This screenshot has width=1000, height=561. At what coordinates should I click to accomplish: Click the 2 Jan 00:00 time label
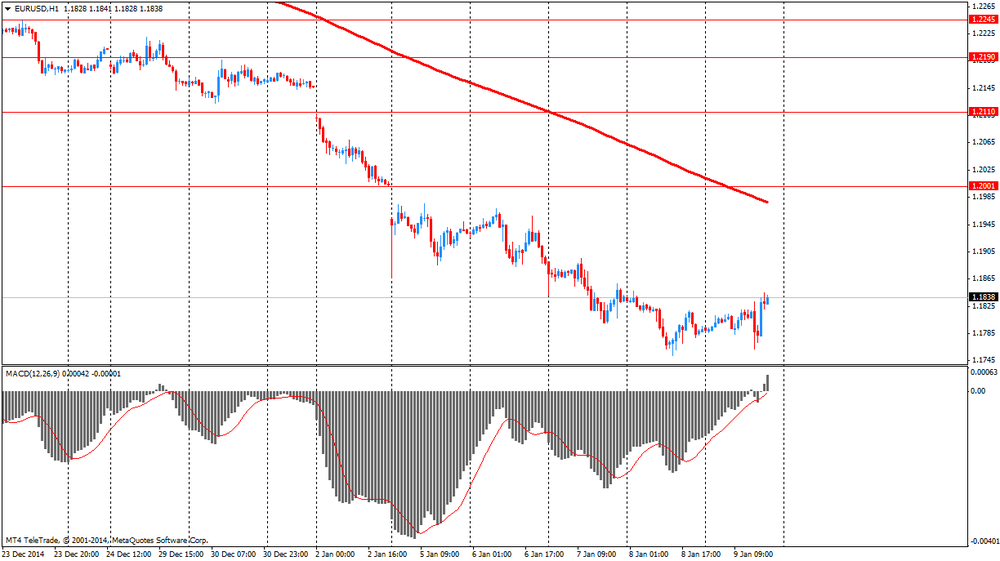(x=335, y=554)
